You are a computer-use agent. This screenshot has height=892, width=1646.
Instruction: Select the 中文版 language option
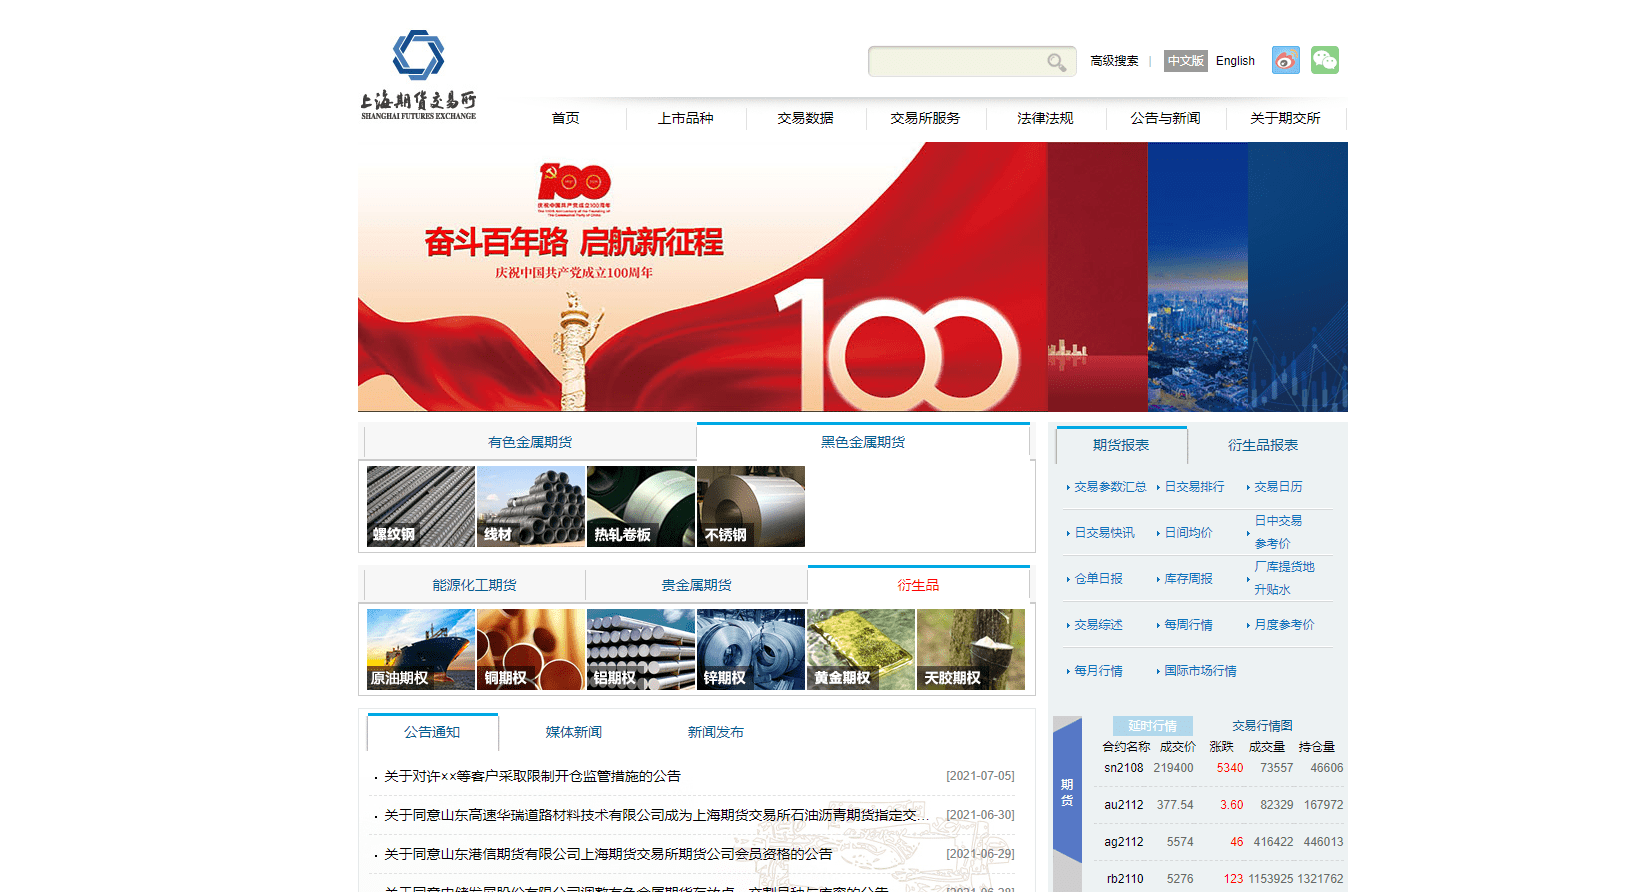tap(1185, 61)
